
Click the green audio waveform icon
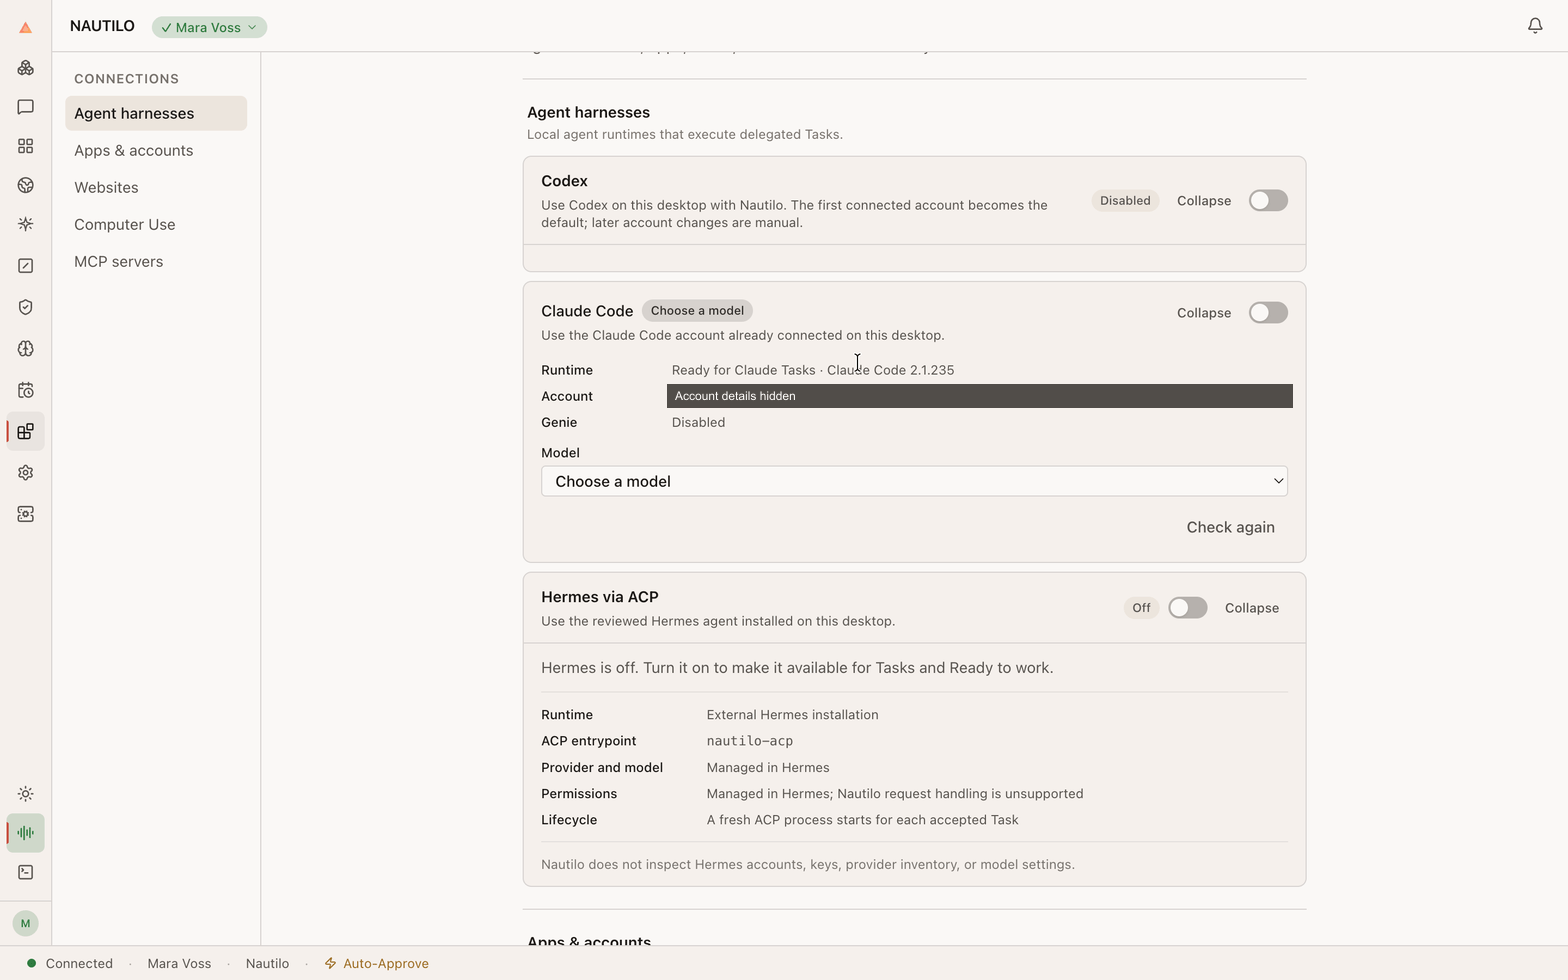[26, 833]
